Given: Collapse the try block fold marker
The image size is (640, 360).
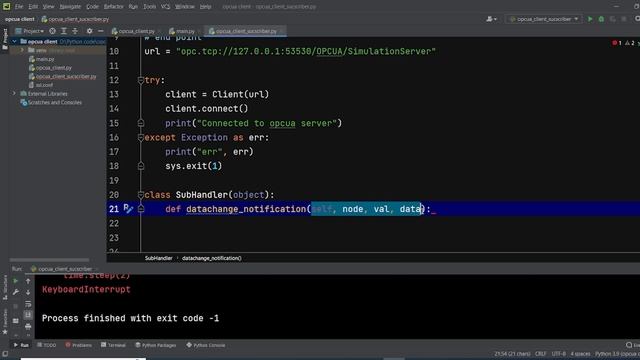Looking at the screenshot, I should [x=141, y=80].
